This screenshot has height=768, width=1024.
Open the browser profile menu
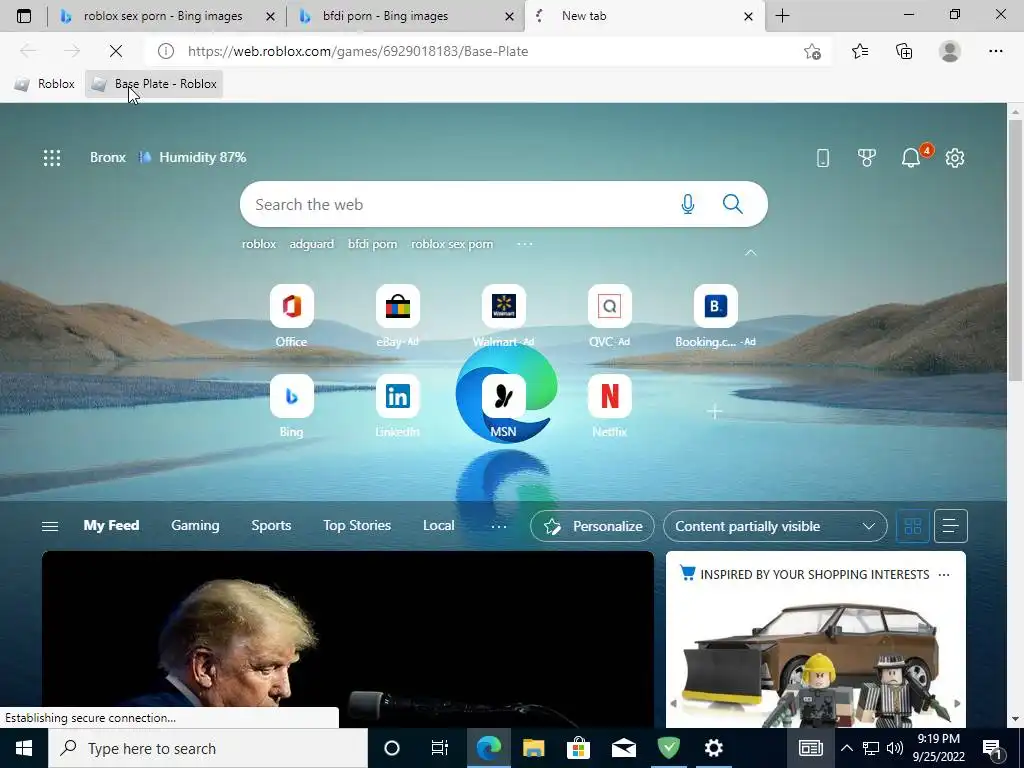tap(950, 51)
